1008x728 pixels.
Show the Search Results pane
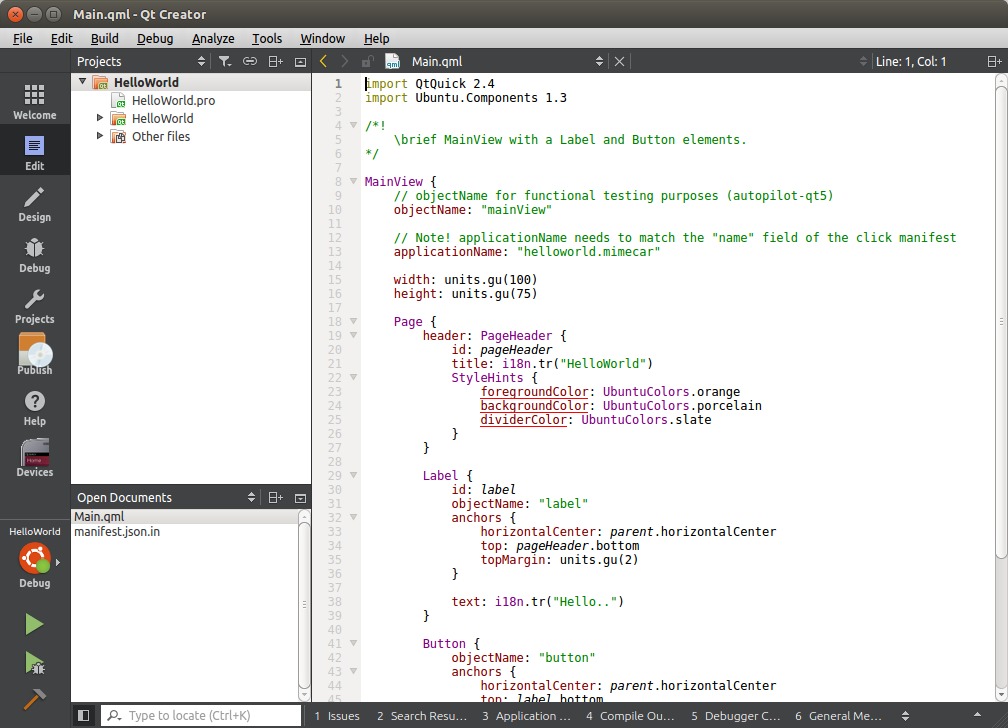click(422, 716)
